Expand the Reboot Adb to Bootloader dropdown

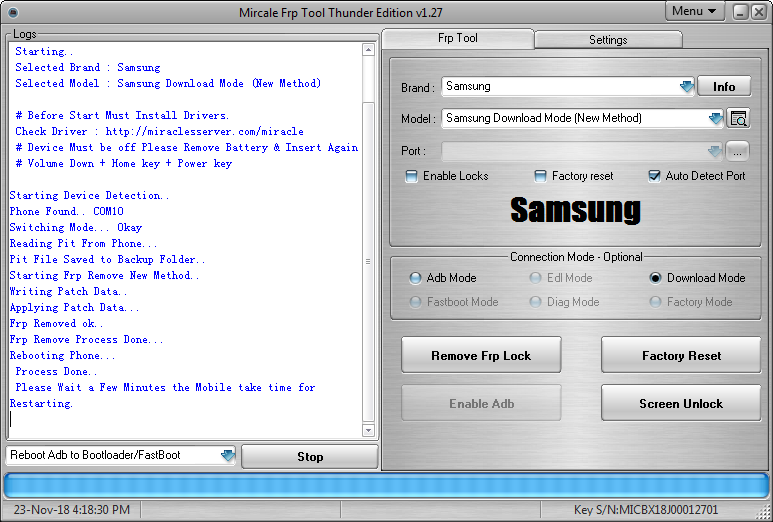(x=227, y=455)
